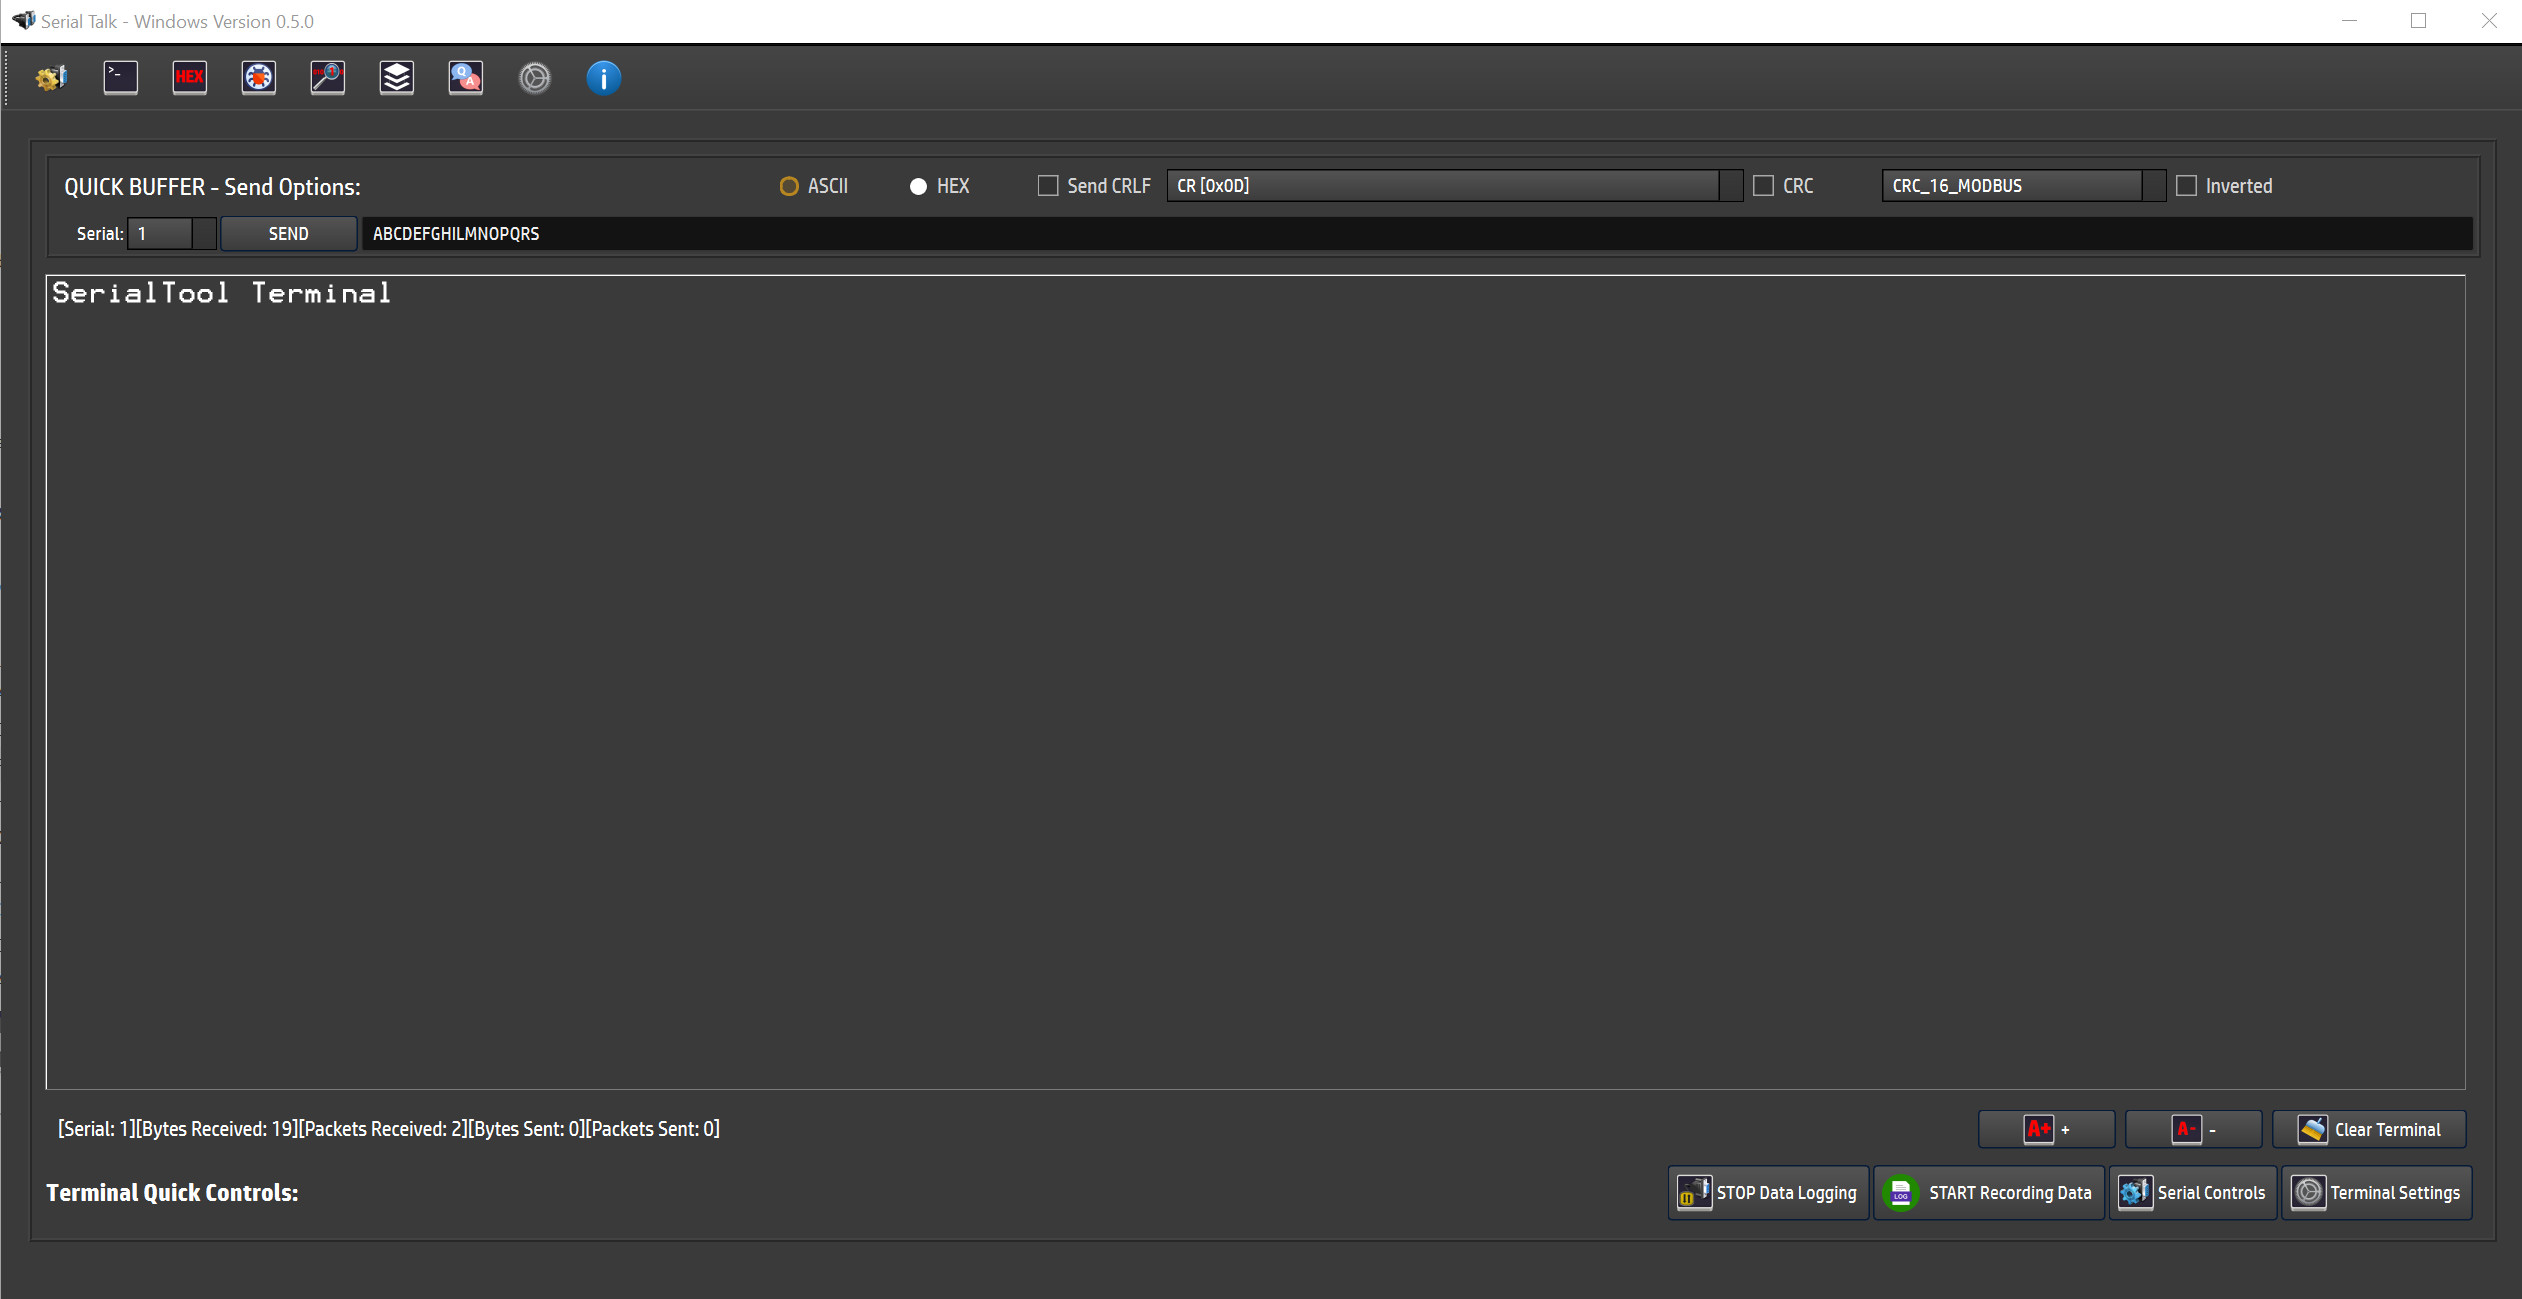Viewport: 2522px width, 1299px height.
Task: Click the blue info icon
Action: click(603, 78)
